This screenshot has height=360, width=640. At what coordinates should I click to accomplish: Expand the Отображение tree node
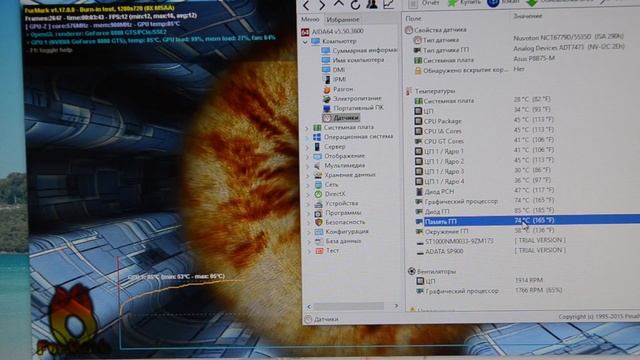[x=308, y=156]
